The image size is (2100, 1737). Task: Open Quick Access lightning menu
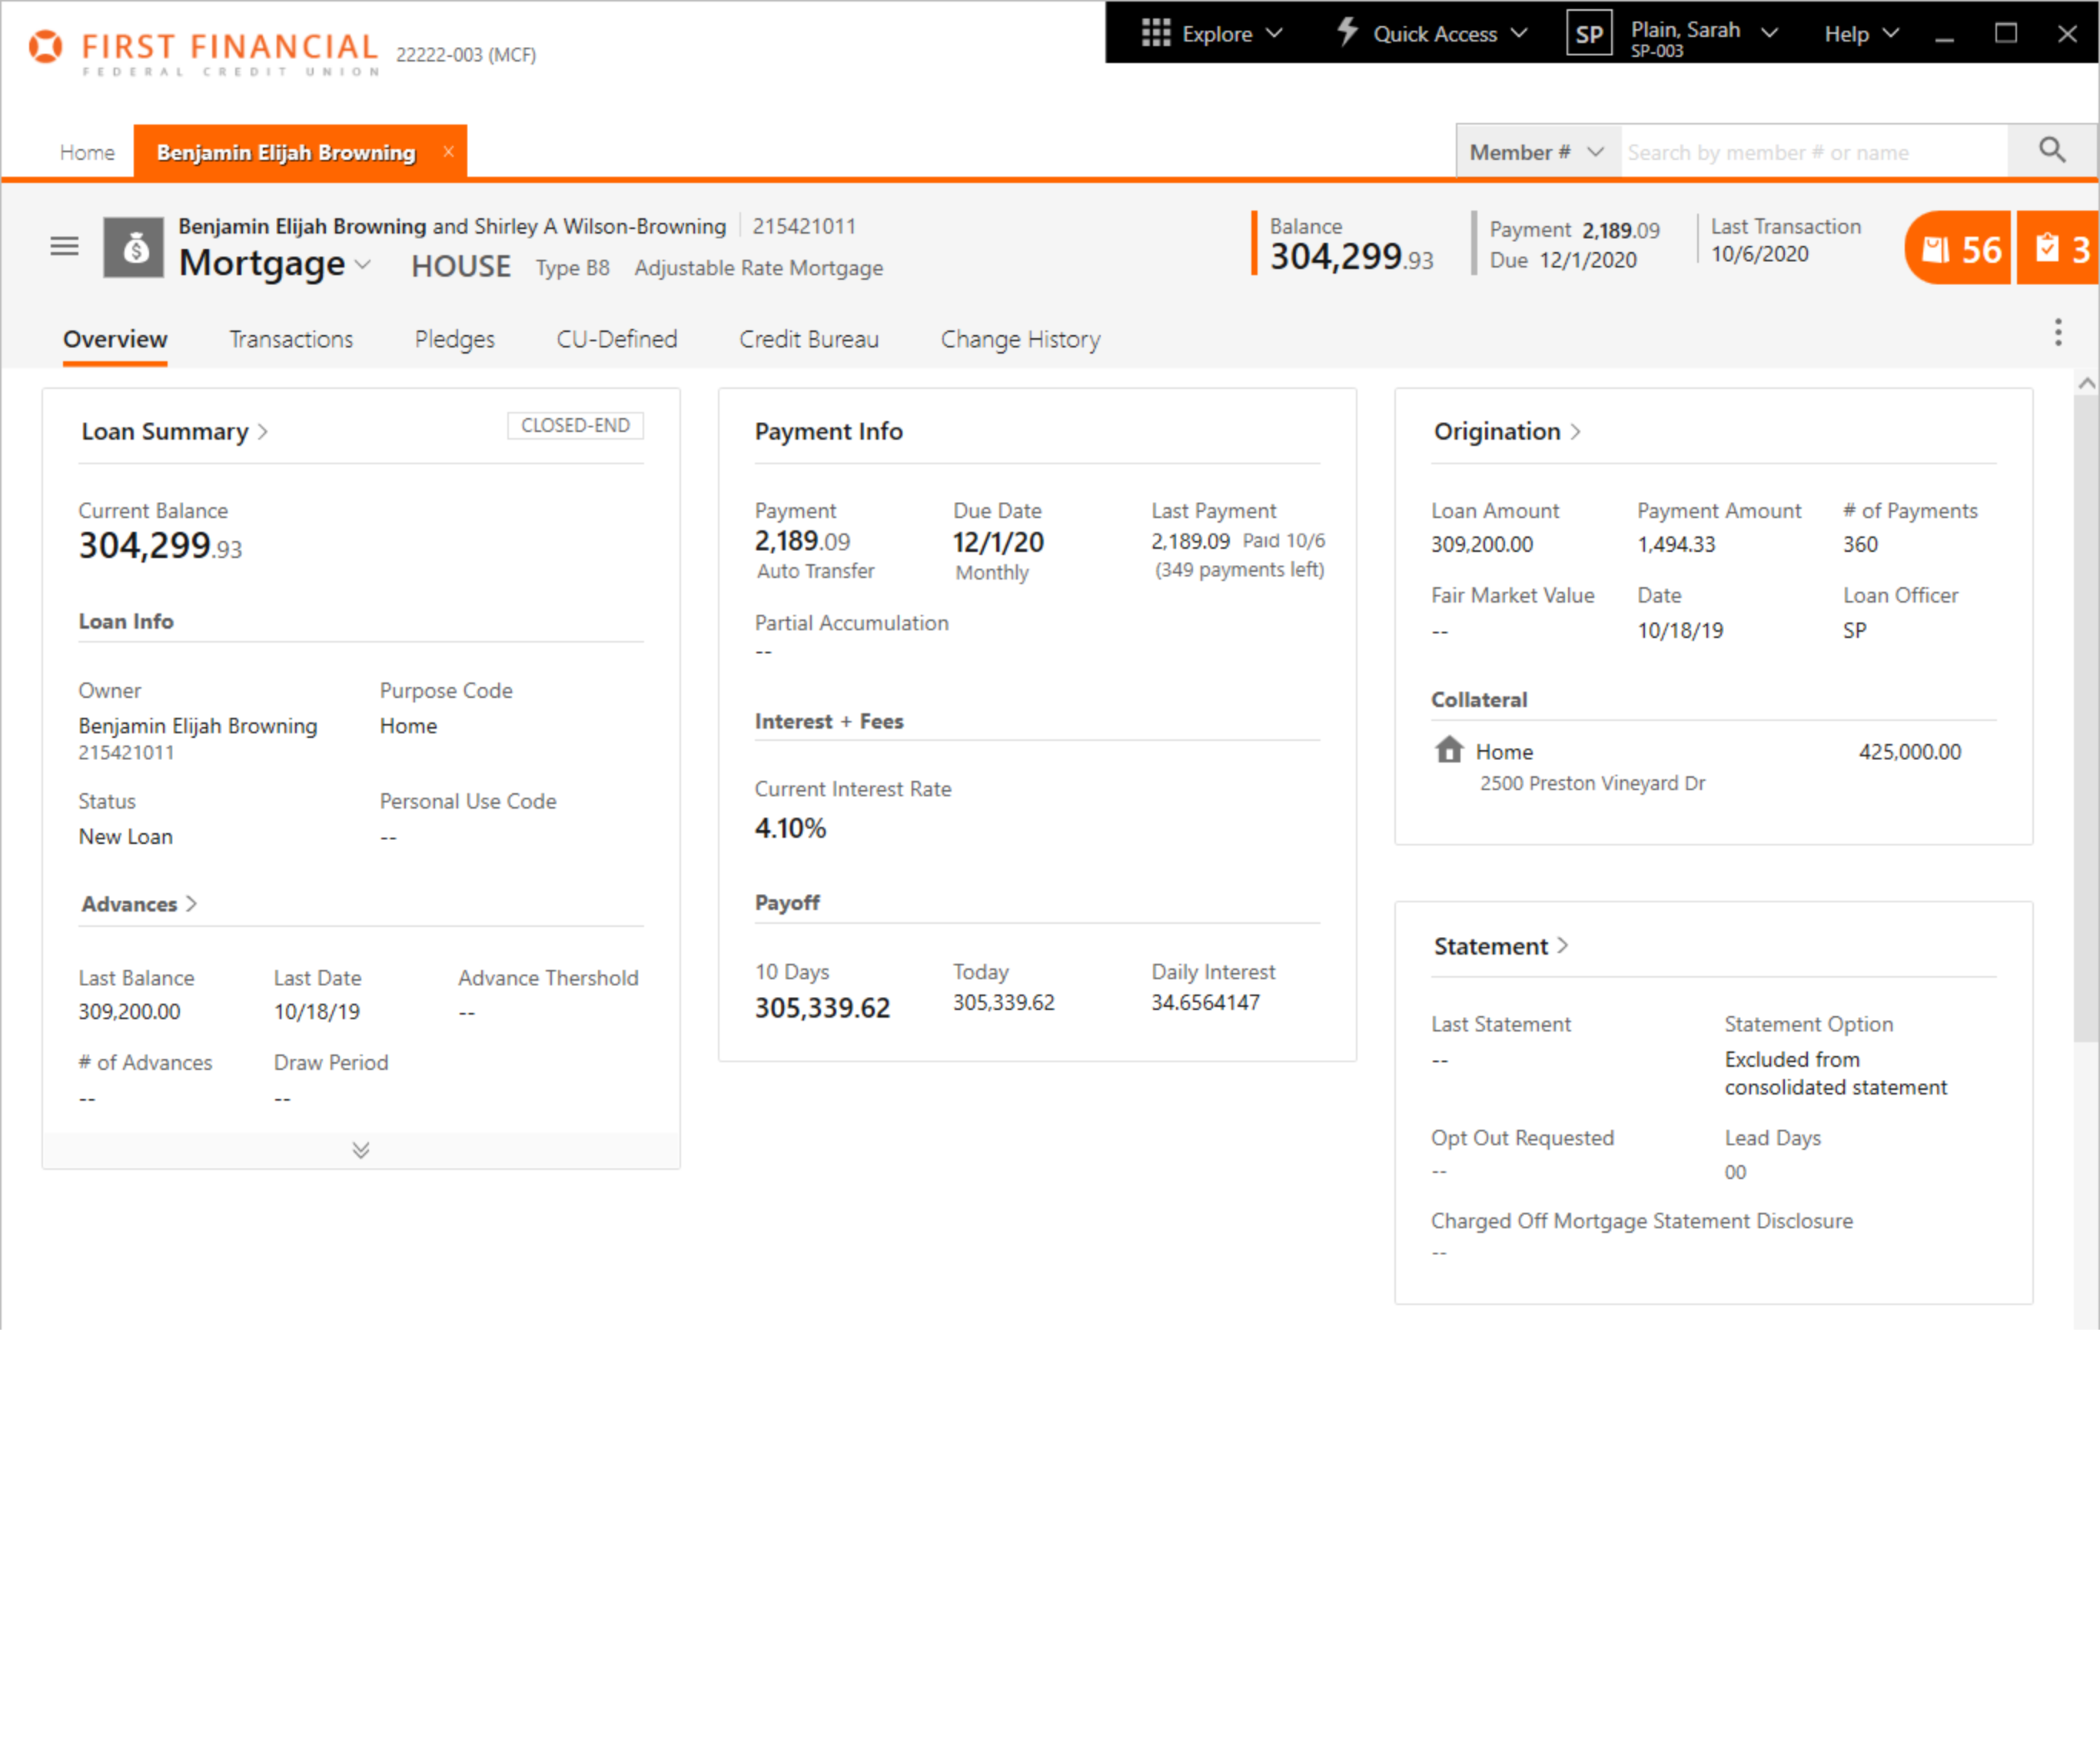pyautogui.click(x=1432, y=33)
